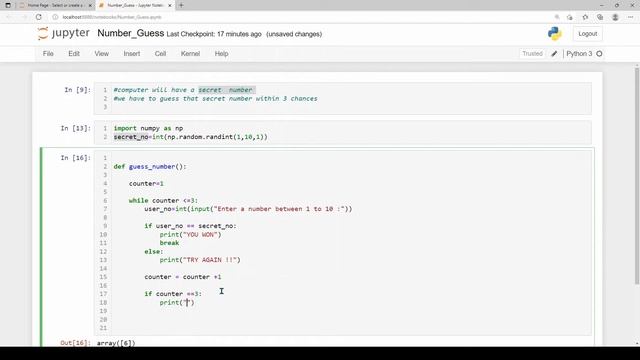Click the import numpy as np line
640x360 pixels.
click(148, 128)
